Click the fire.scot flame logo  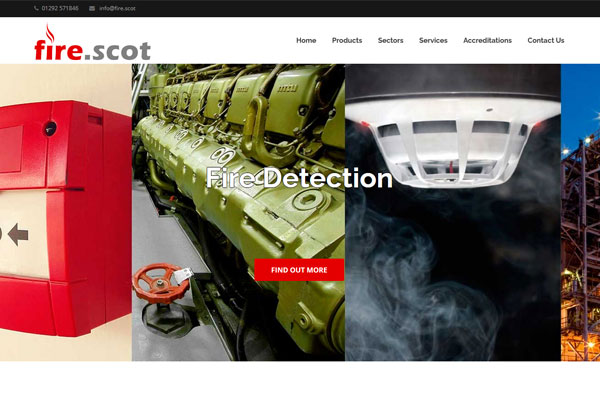[x=92, y=42]
